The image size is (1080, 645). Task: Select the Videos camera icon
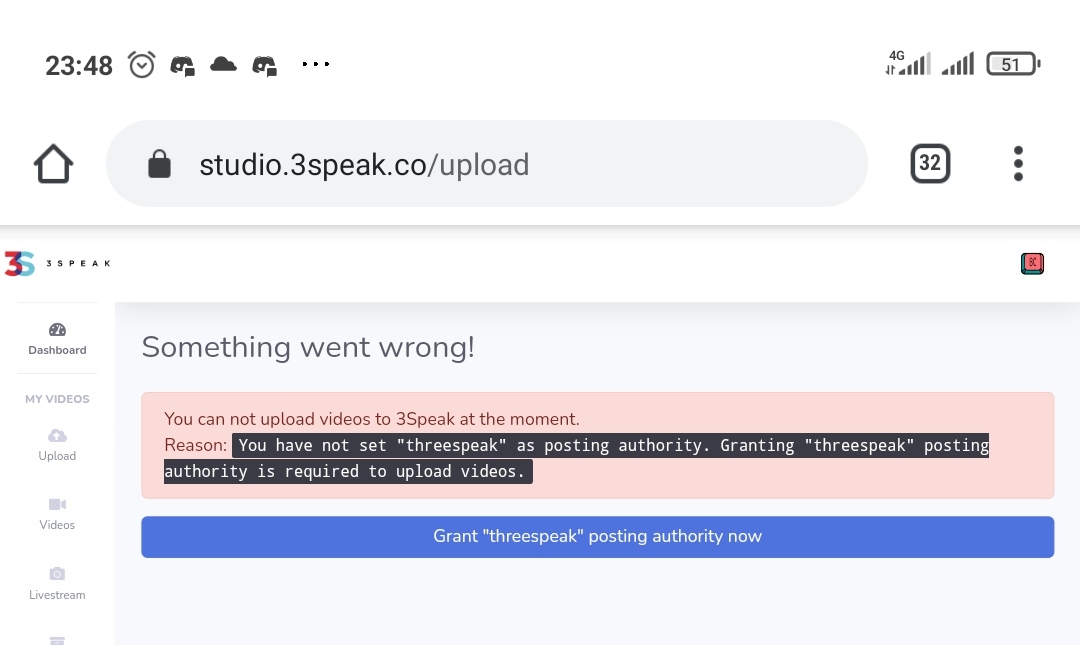click(x=57, y=504)
